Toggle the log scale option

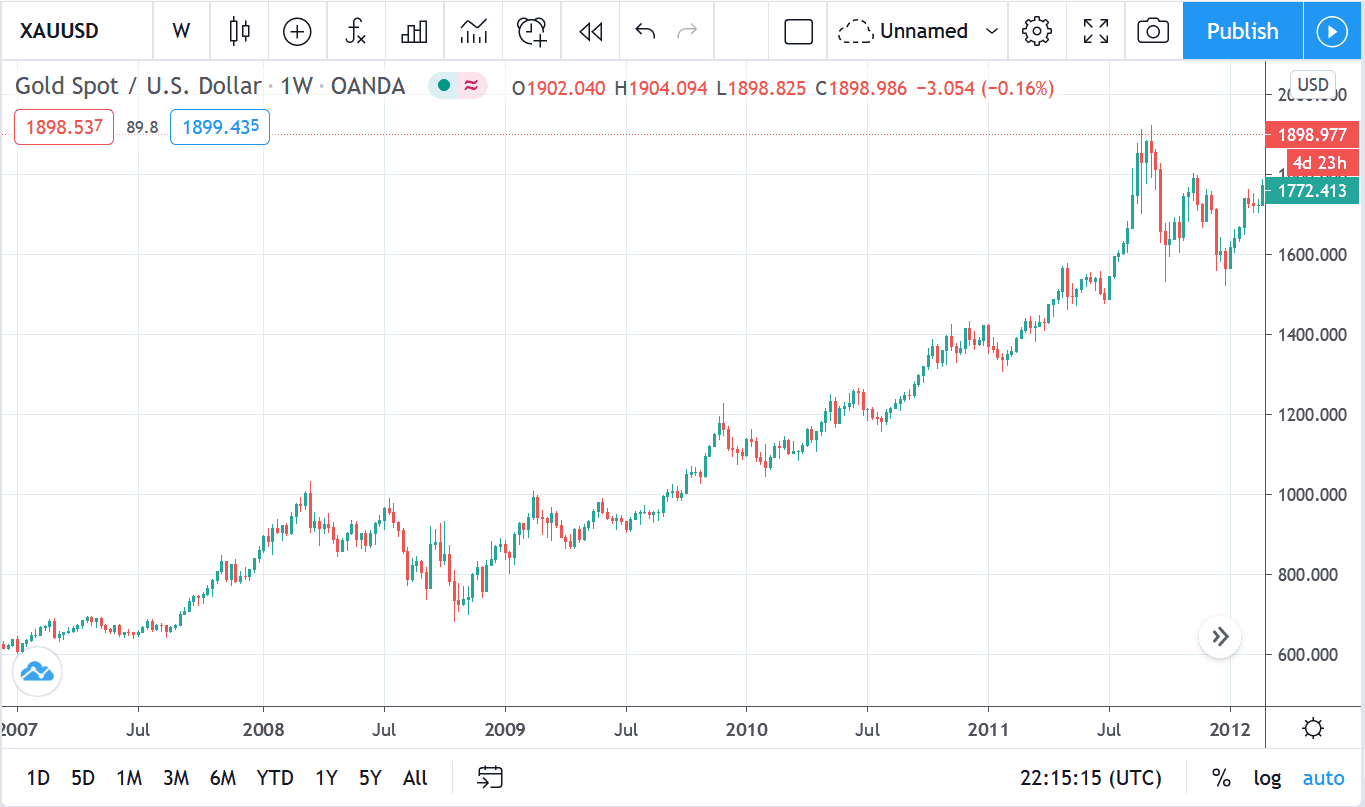(1267, 778)
